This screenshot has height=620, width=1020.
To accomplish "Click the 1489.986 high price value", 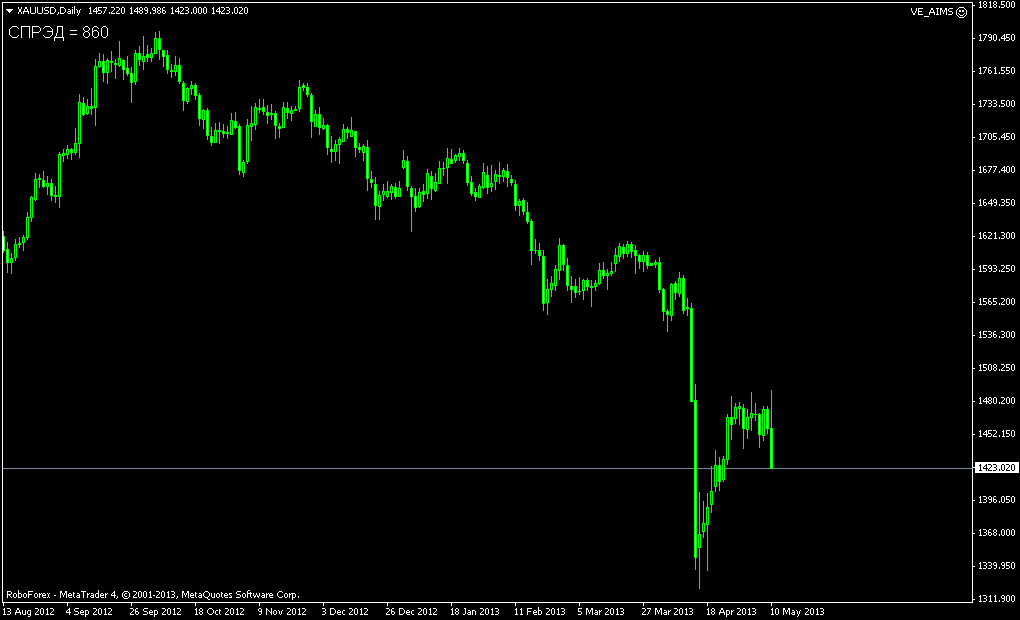I will (x=148, y=11).
